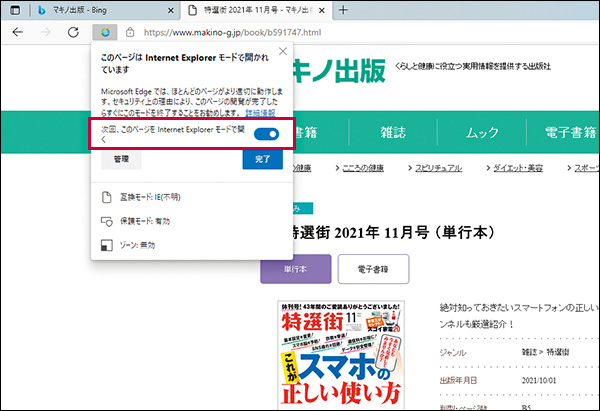Click the Internet Explorer mode icon in address bar
Screen dimensions: 600x411
click(x=108, y=32)
